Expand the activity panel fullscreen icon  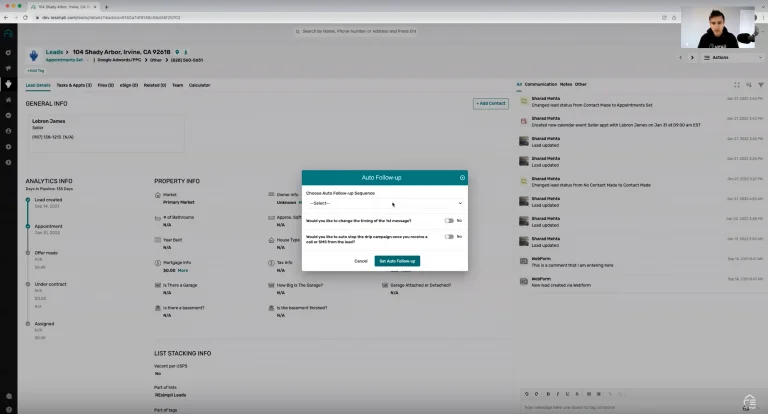click(x=737, y=85)
